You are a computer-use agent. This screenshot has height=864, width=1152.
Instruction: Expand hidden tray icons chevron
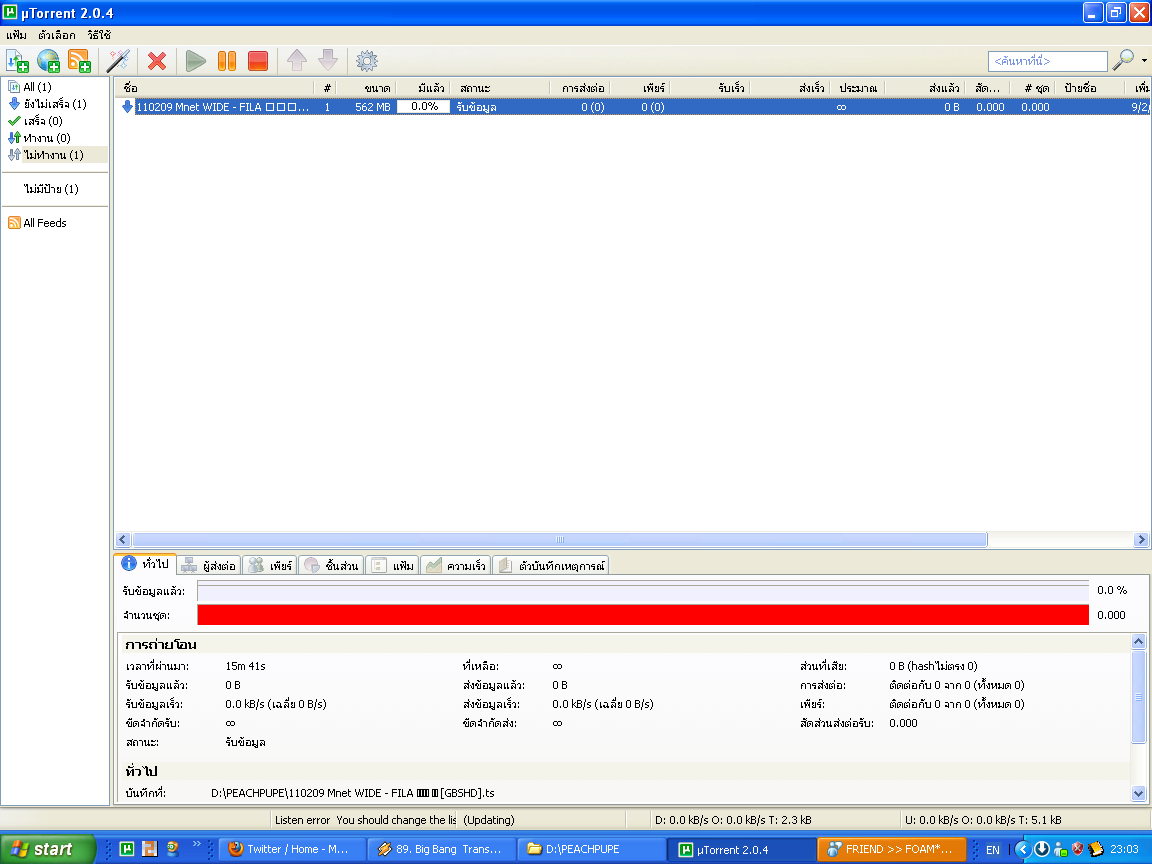[1022, 849]
